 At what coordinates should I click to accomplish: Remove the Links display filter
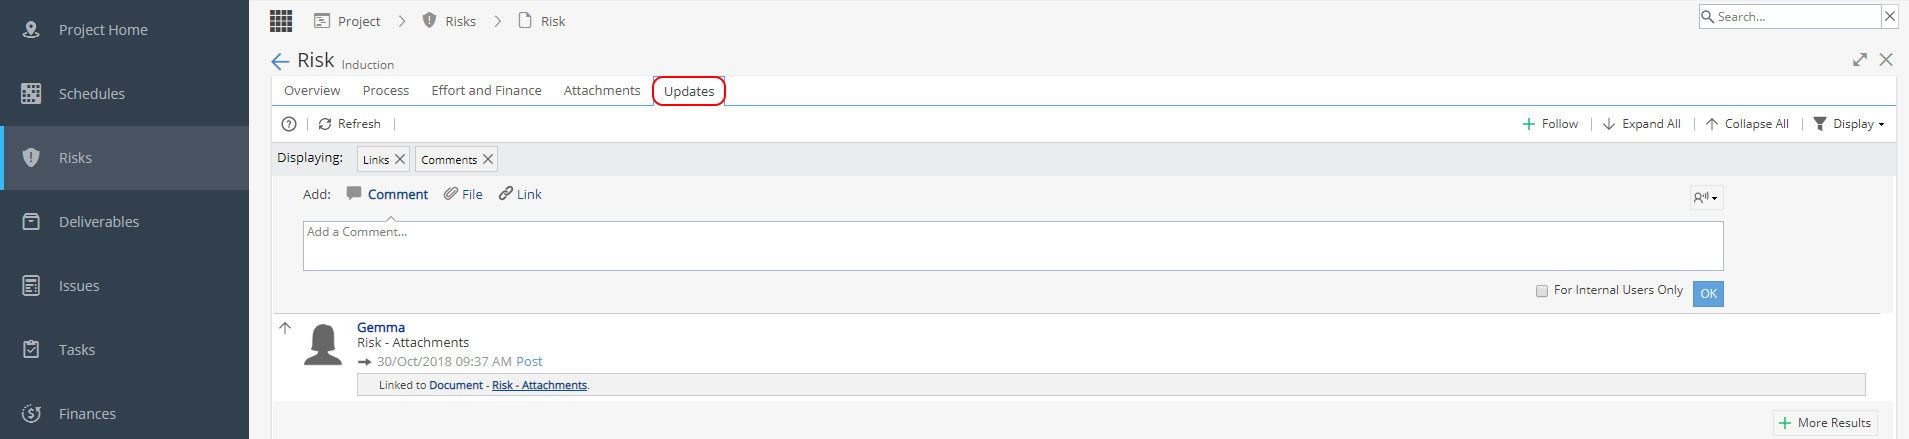pyautogui.click(x=400, y=159)
